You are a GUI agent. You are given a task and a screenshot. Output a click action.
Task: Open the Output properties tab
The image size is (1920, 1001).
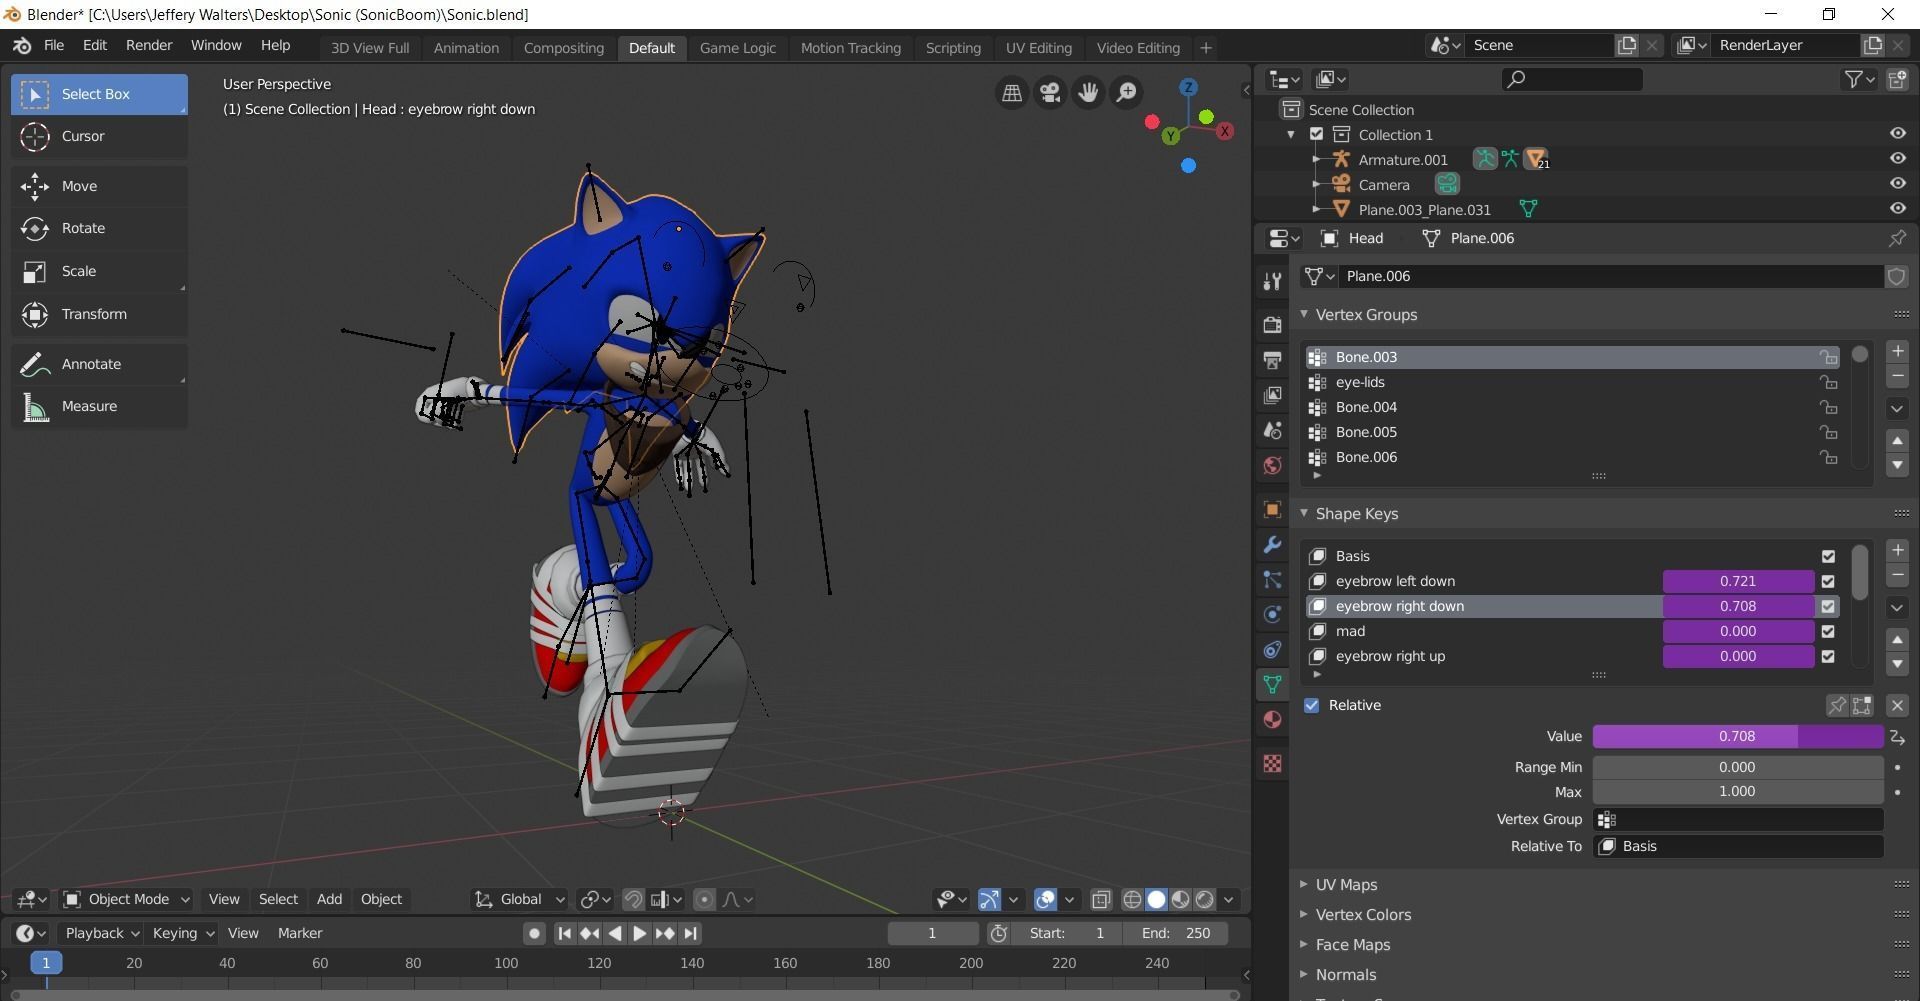pos(1272,360)
